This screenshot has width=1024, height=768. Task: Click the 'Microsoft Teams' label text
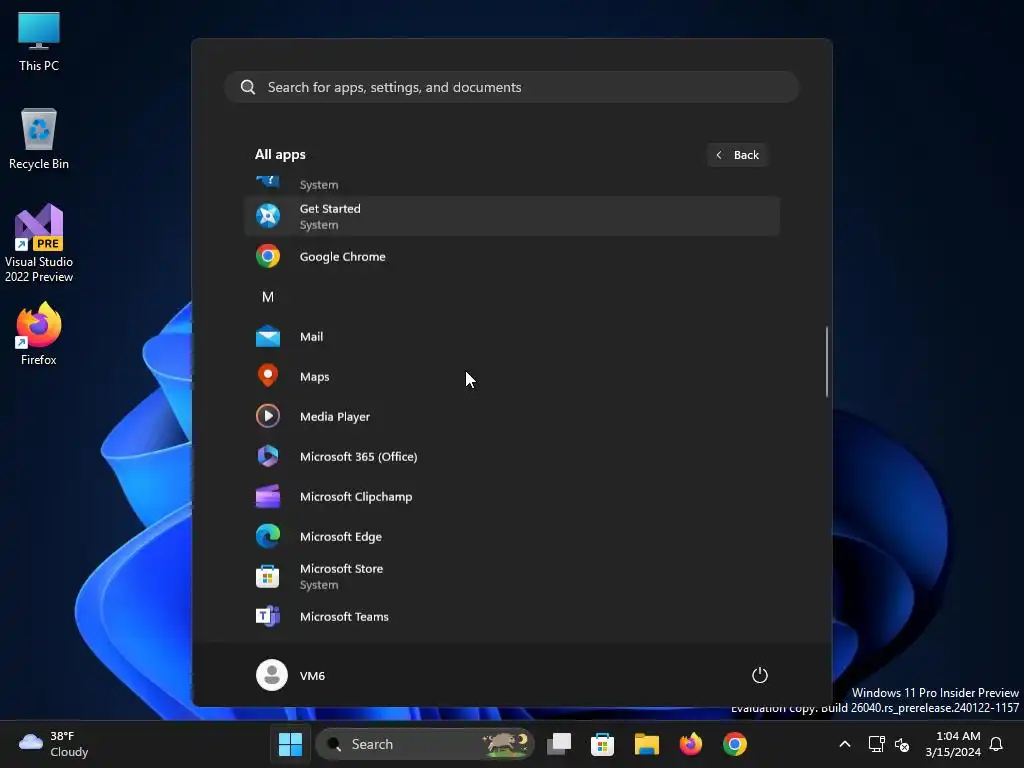(x=344, y=616)
